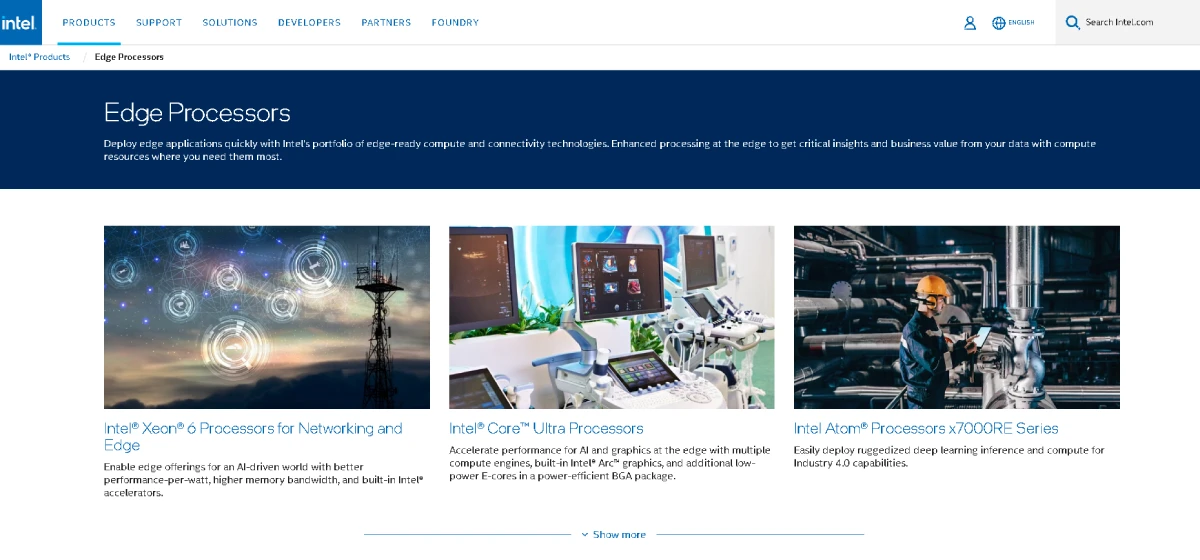Screen dimensions: 1200x560
Task: Open the Foundry menu
Action: coord(455,22)
